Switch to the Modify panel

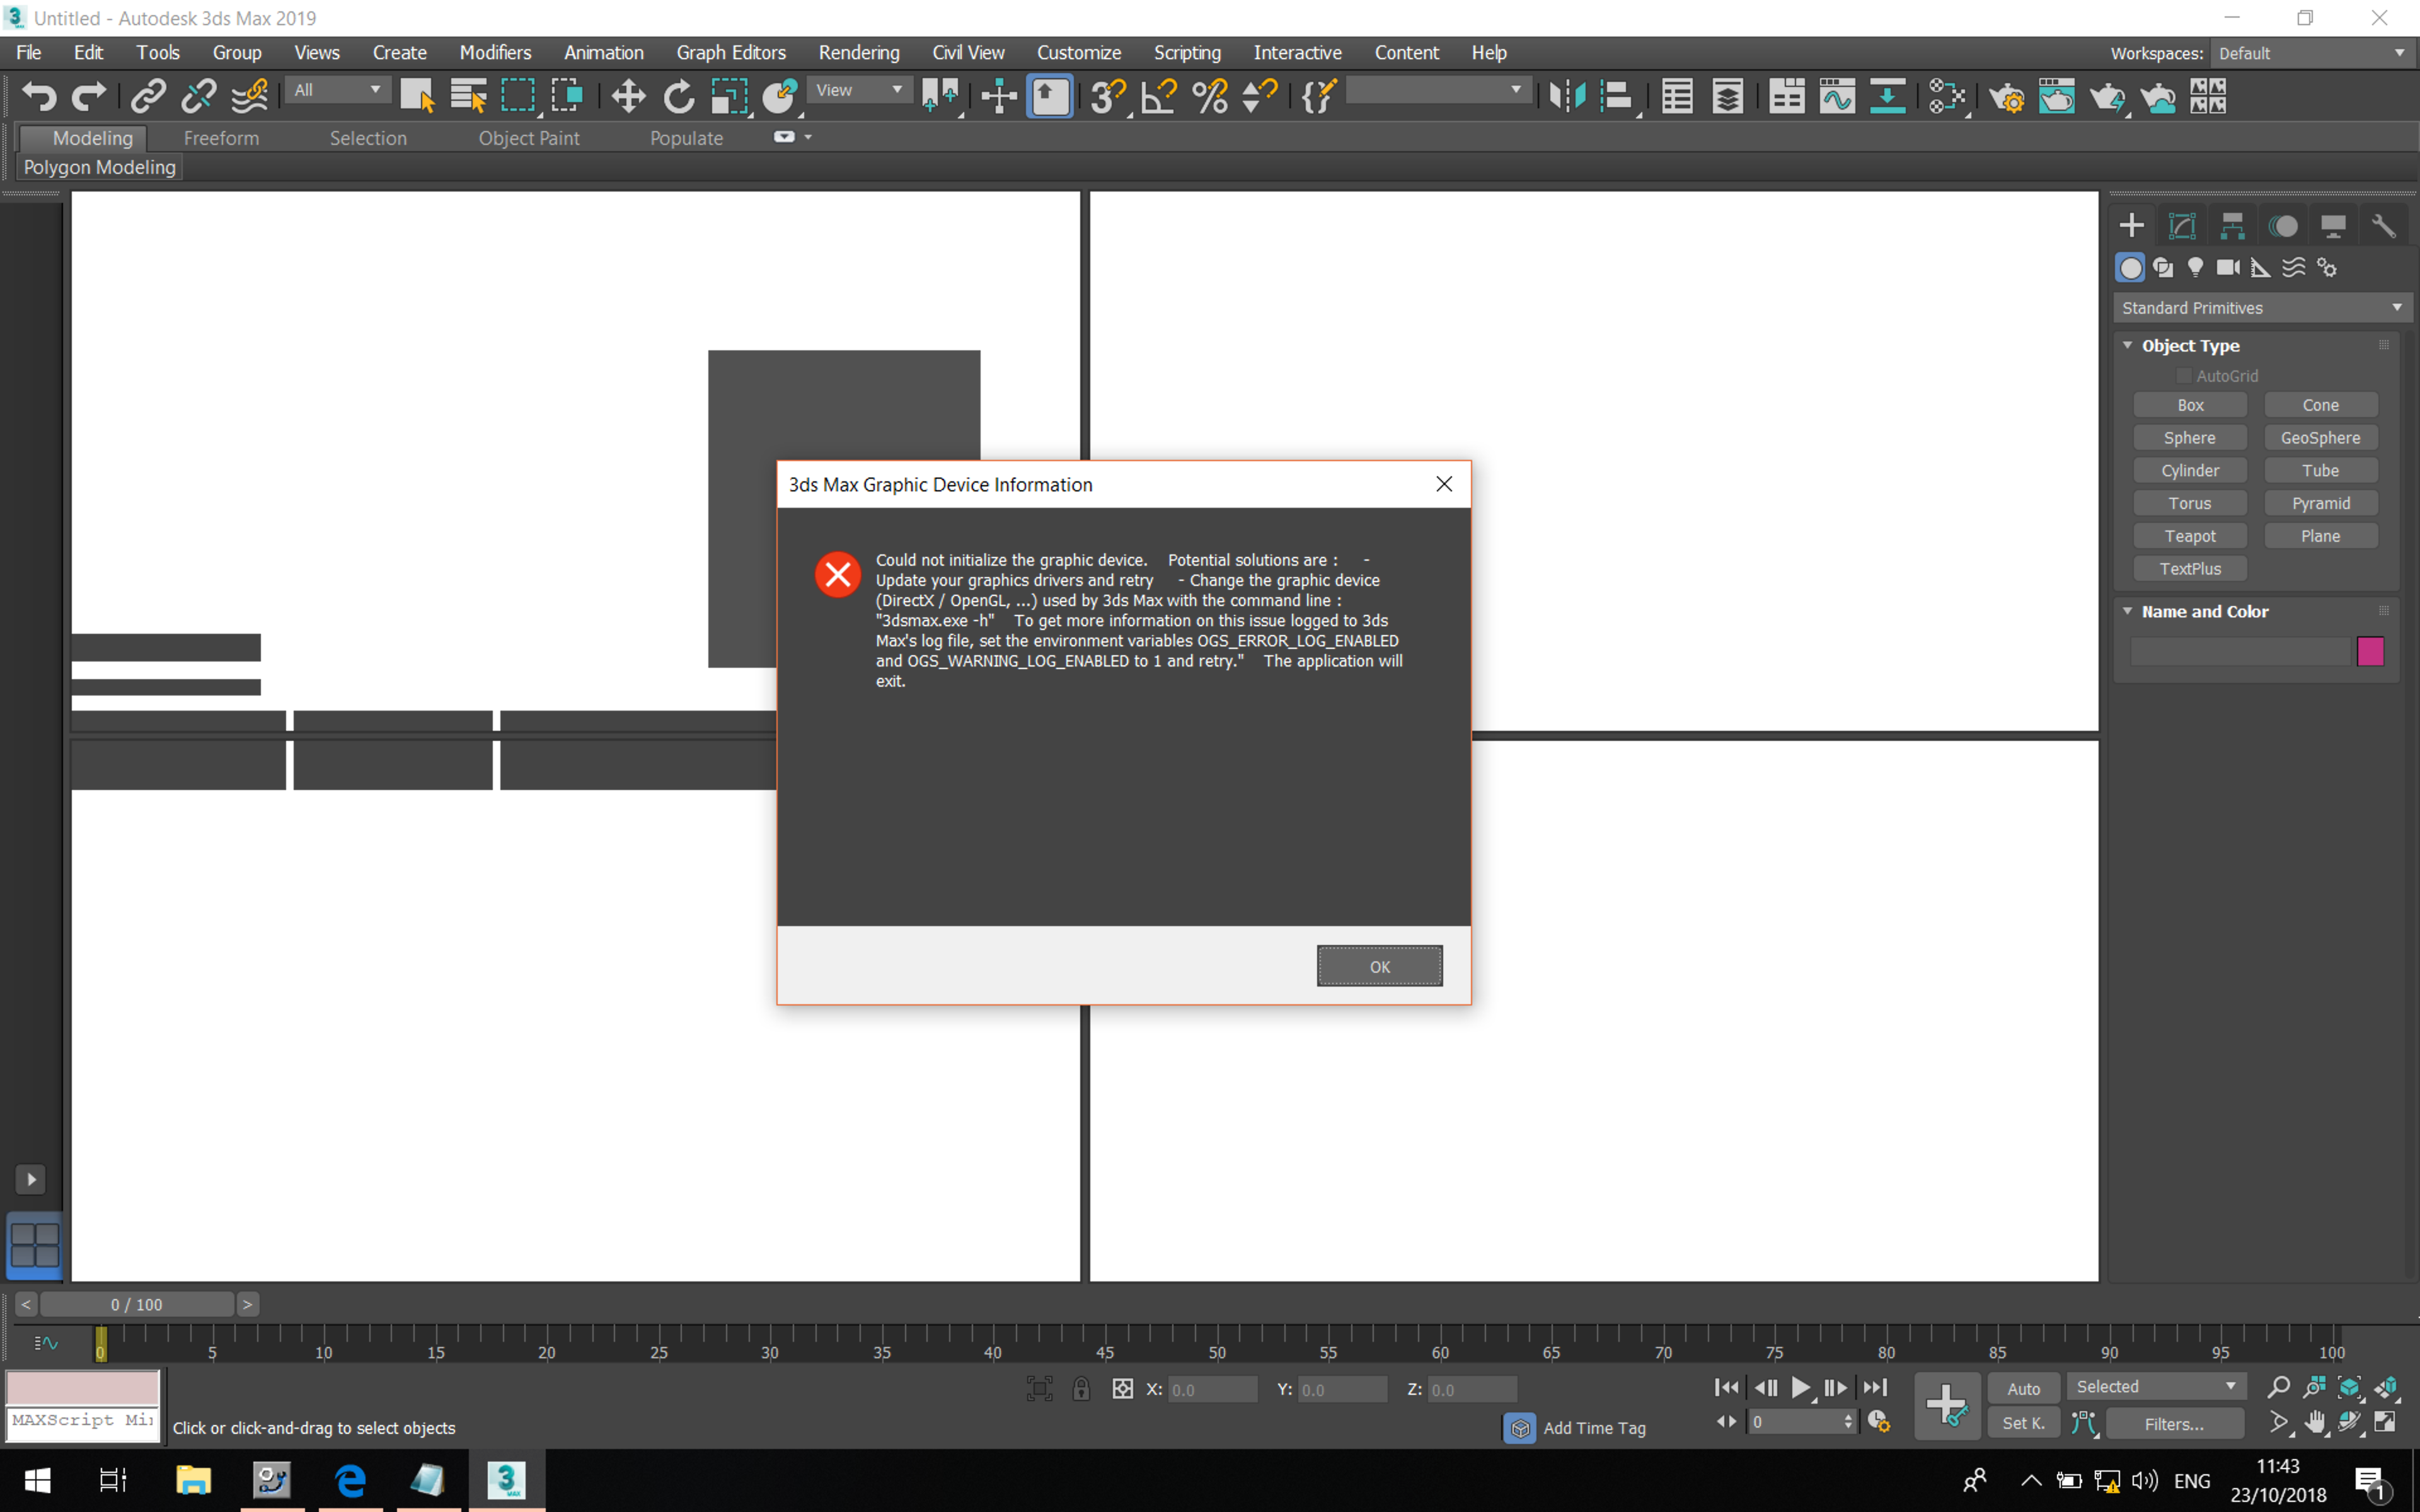click(x=2182, y=226)
